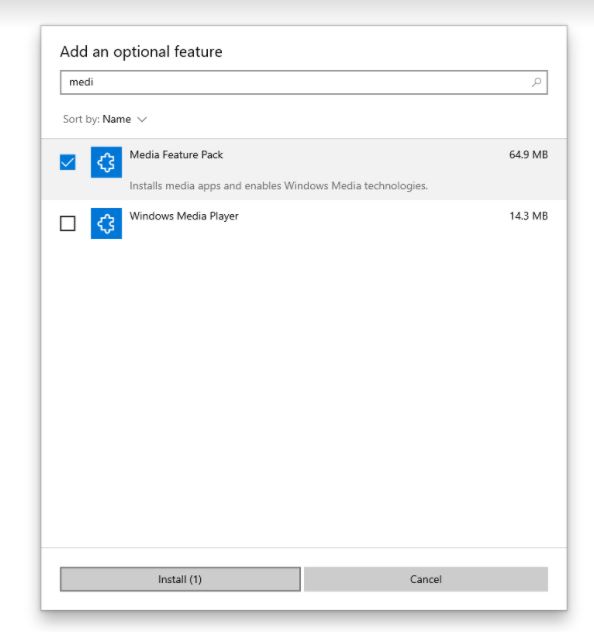The height and width of the screenshot is (632, 594).
Task: Click the Add an optional feature heading
Action: 141,52
